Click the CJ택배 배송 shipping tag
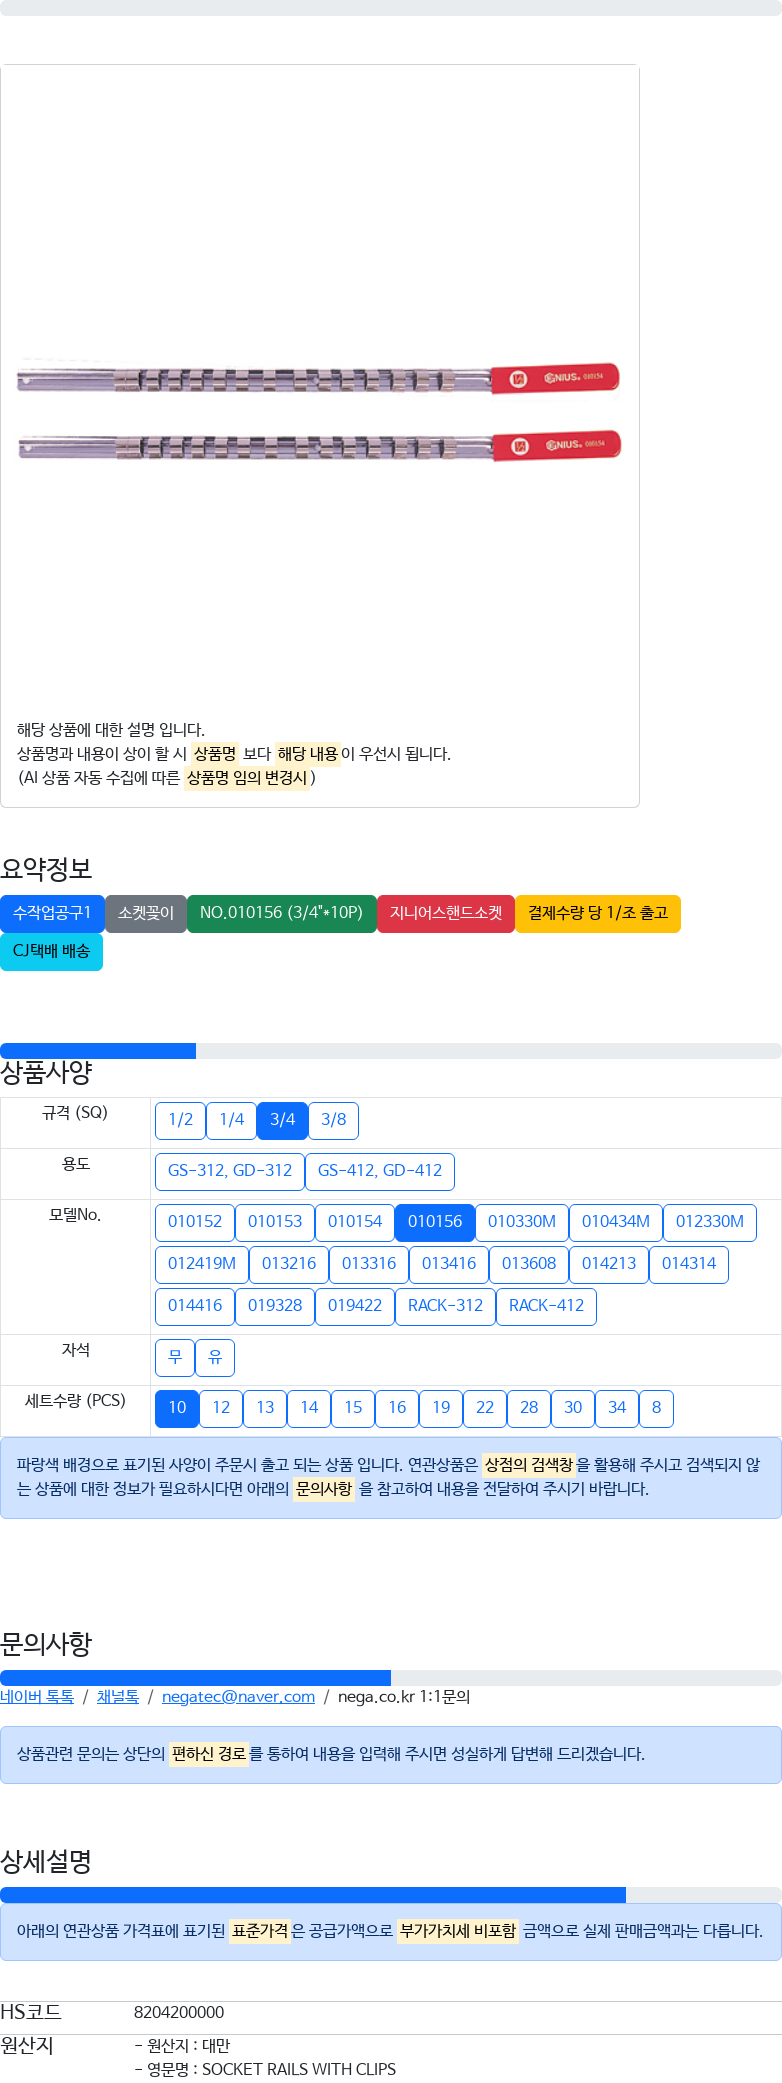Image resolution: width=782 pixels, height=2083 pixels. coord(51,951)
